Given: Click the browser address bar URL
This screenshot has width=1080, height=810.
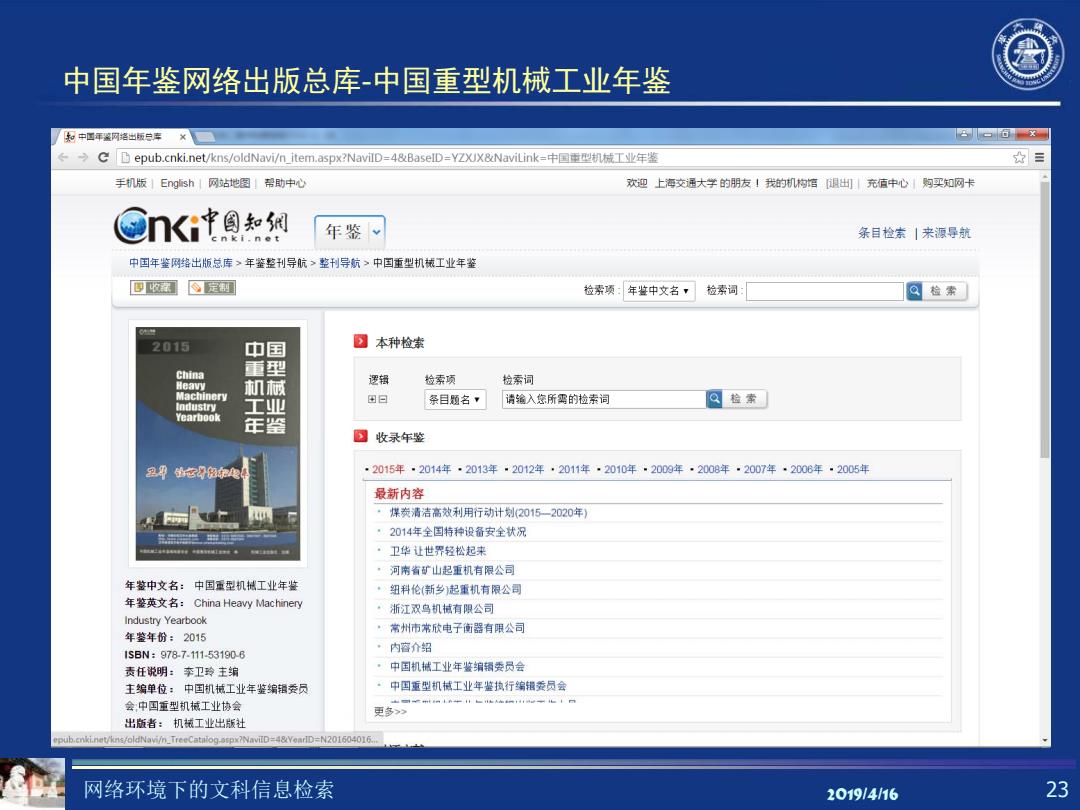Looking at the screenshot, I should pos(396,158).
